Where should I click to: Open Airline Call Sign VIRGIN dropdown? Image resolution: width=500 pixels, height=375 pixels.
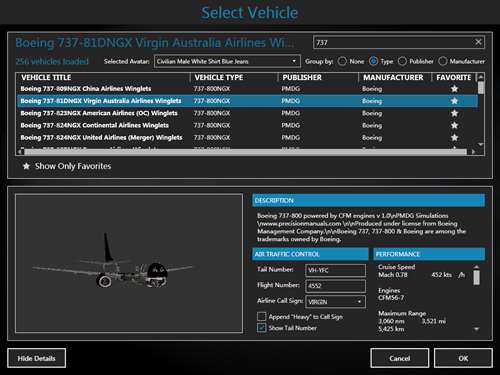coord(335,302)
